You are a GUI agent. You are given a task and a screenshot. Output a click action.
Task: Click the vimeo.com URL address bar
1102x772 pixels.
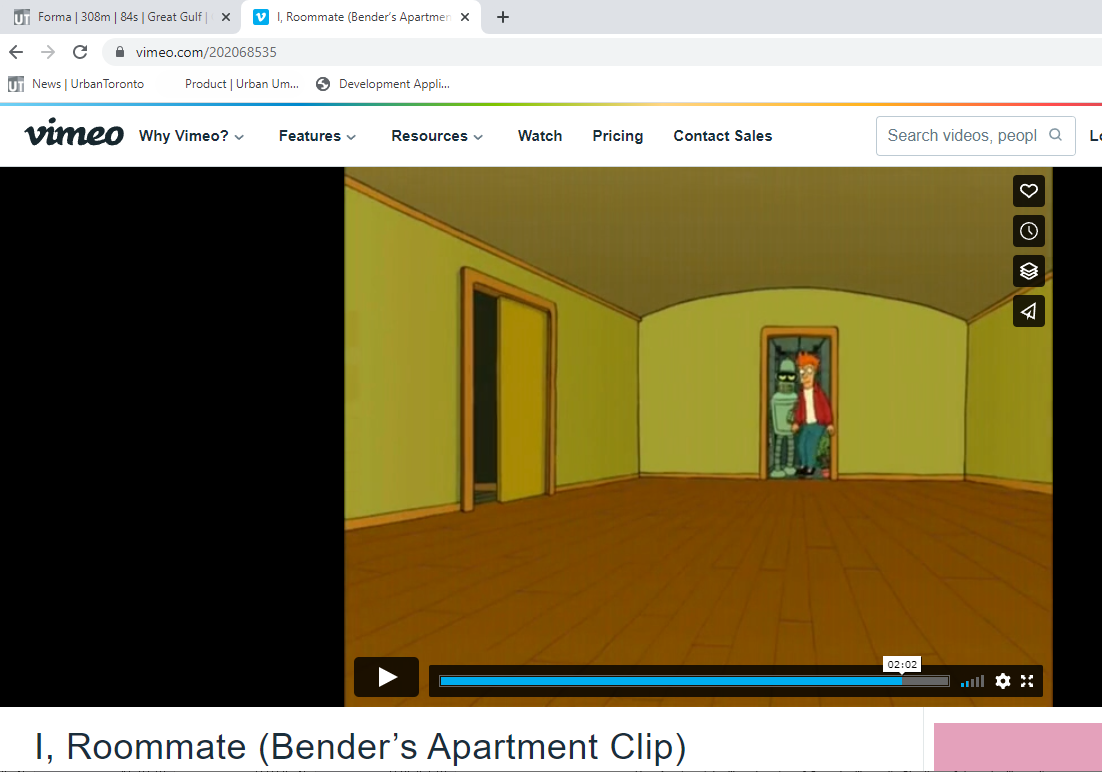click(x=604, y=52)
